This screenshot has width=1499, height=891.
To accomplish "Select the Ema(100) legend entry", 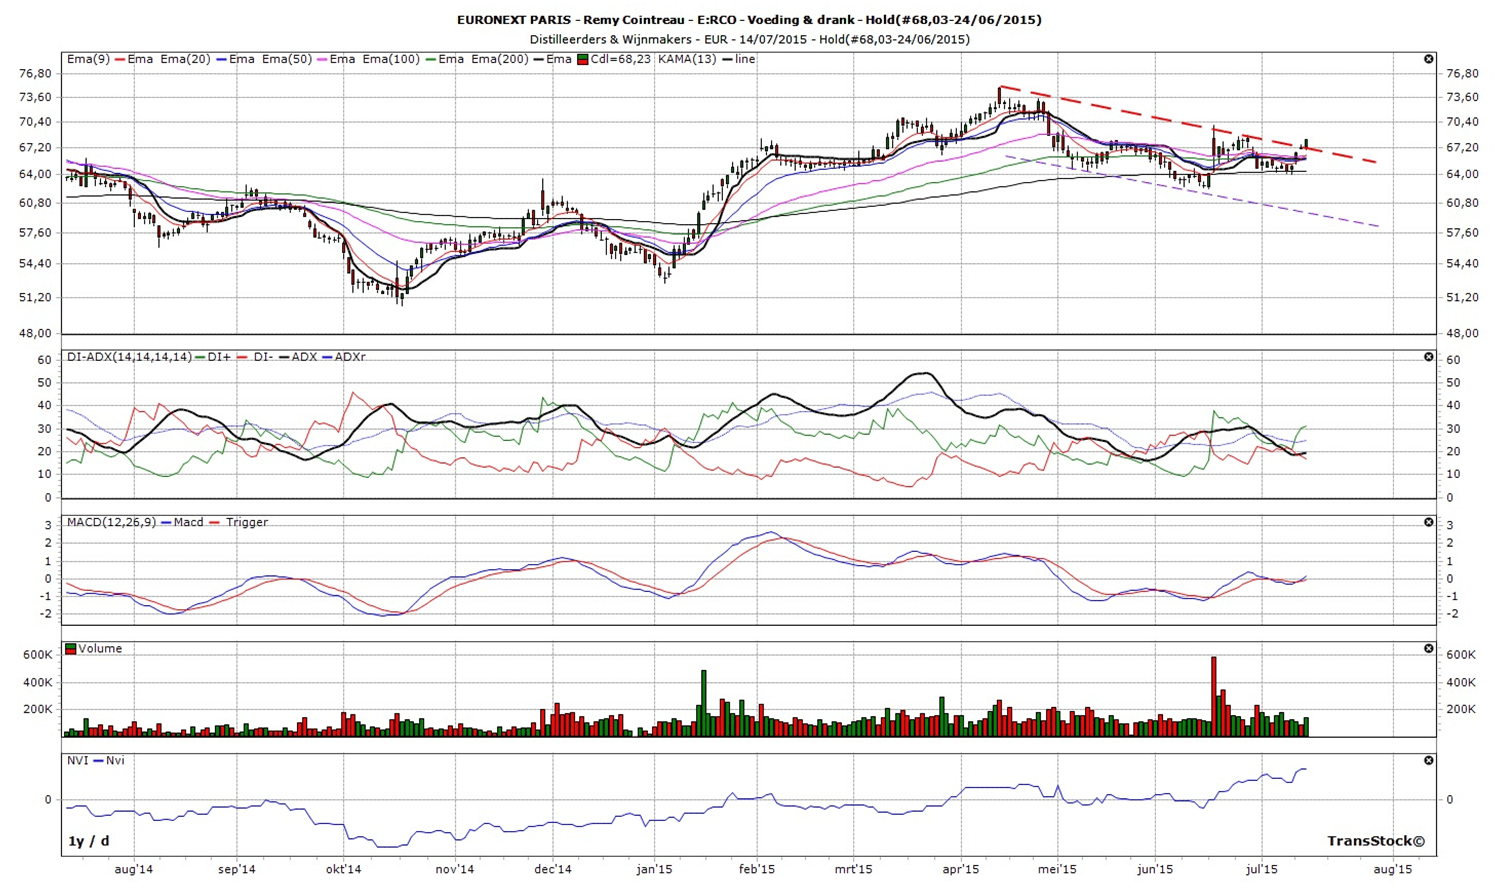I will [x=390, y=60].
